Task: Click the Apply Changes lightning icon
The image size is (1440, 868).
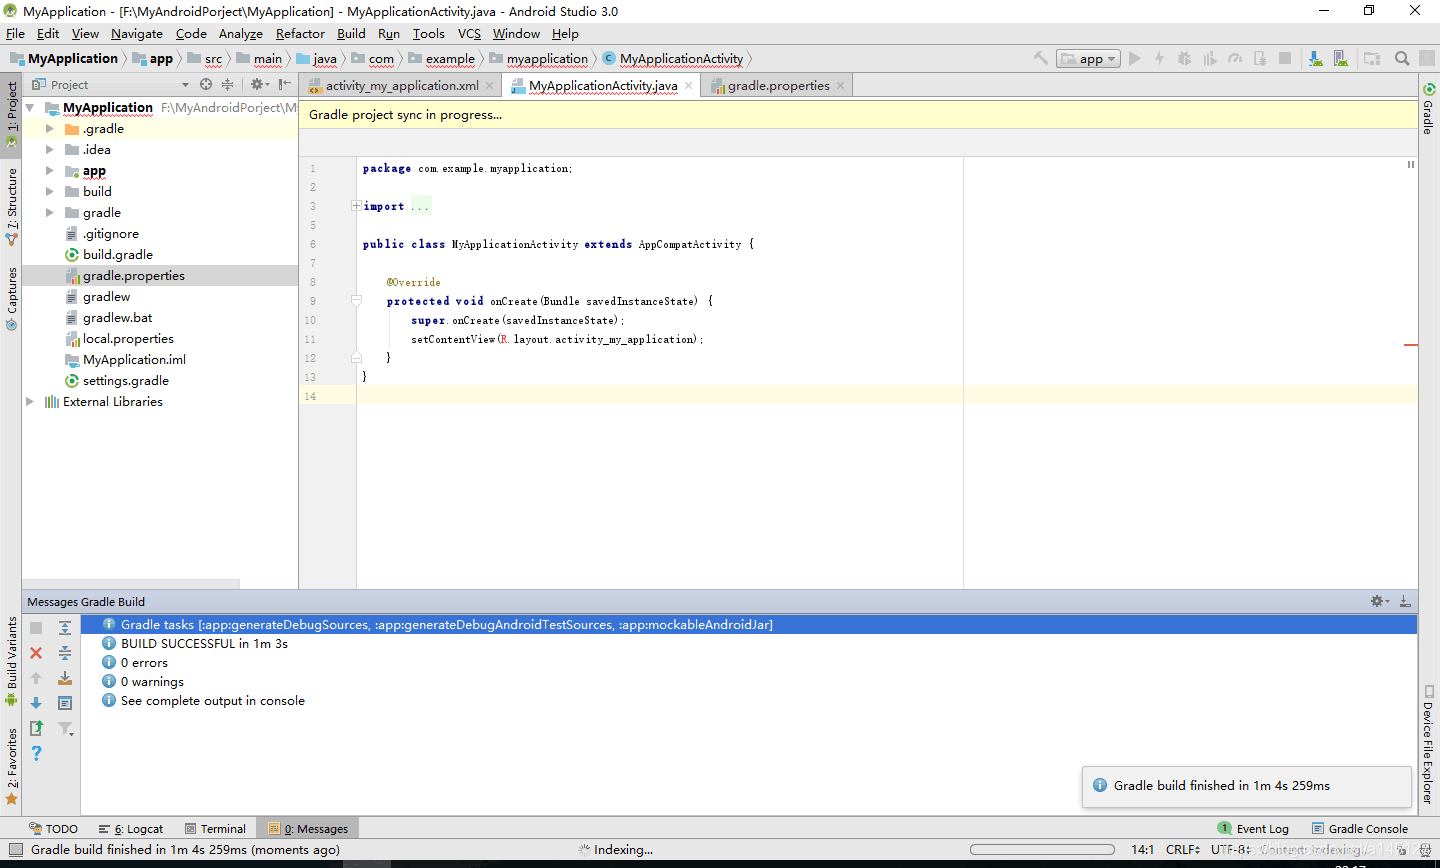Action: coord(1160,59)
